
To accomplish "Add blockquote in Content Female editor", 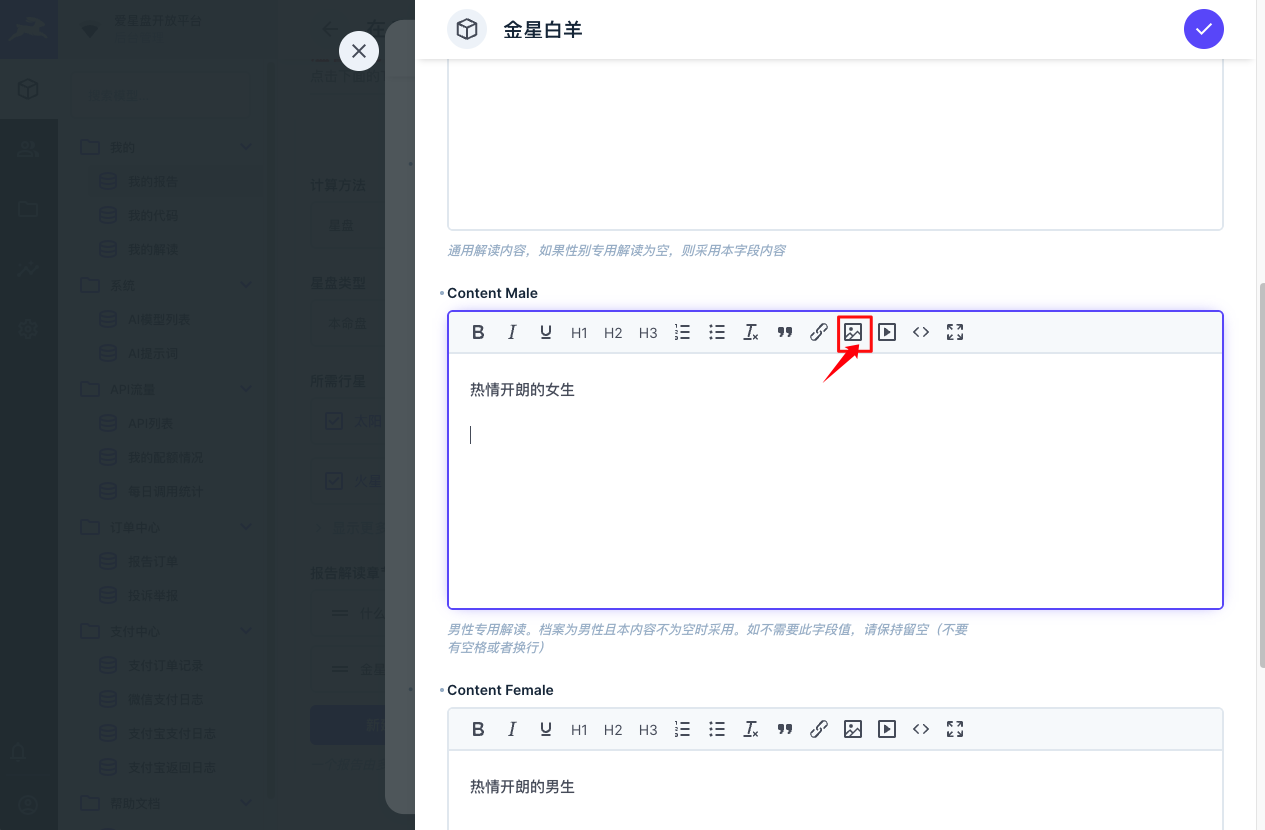I will tap(785, 729).
